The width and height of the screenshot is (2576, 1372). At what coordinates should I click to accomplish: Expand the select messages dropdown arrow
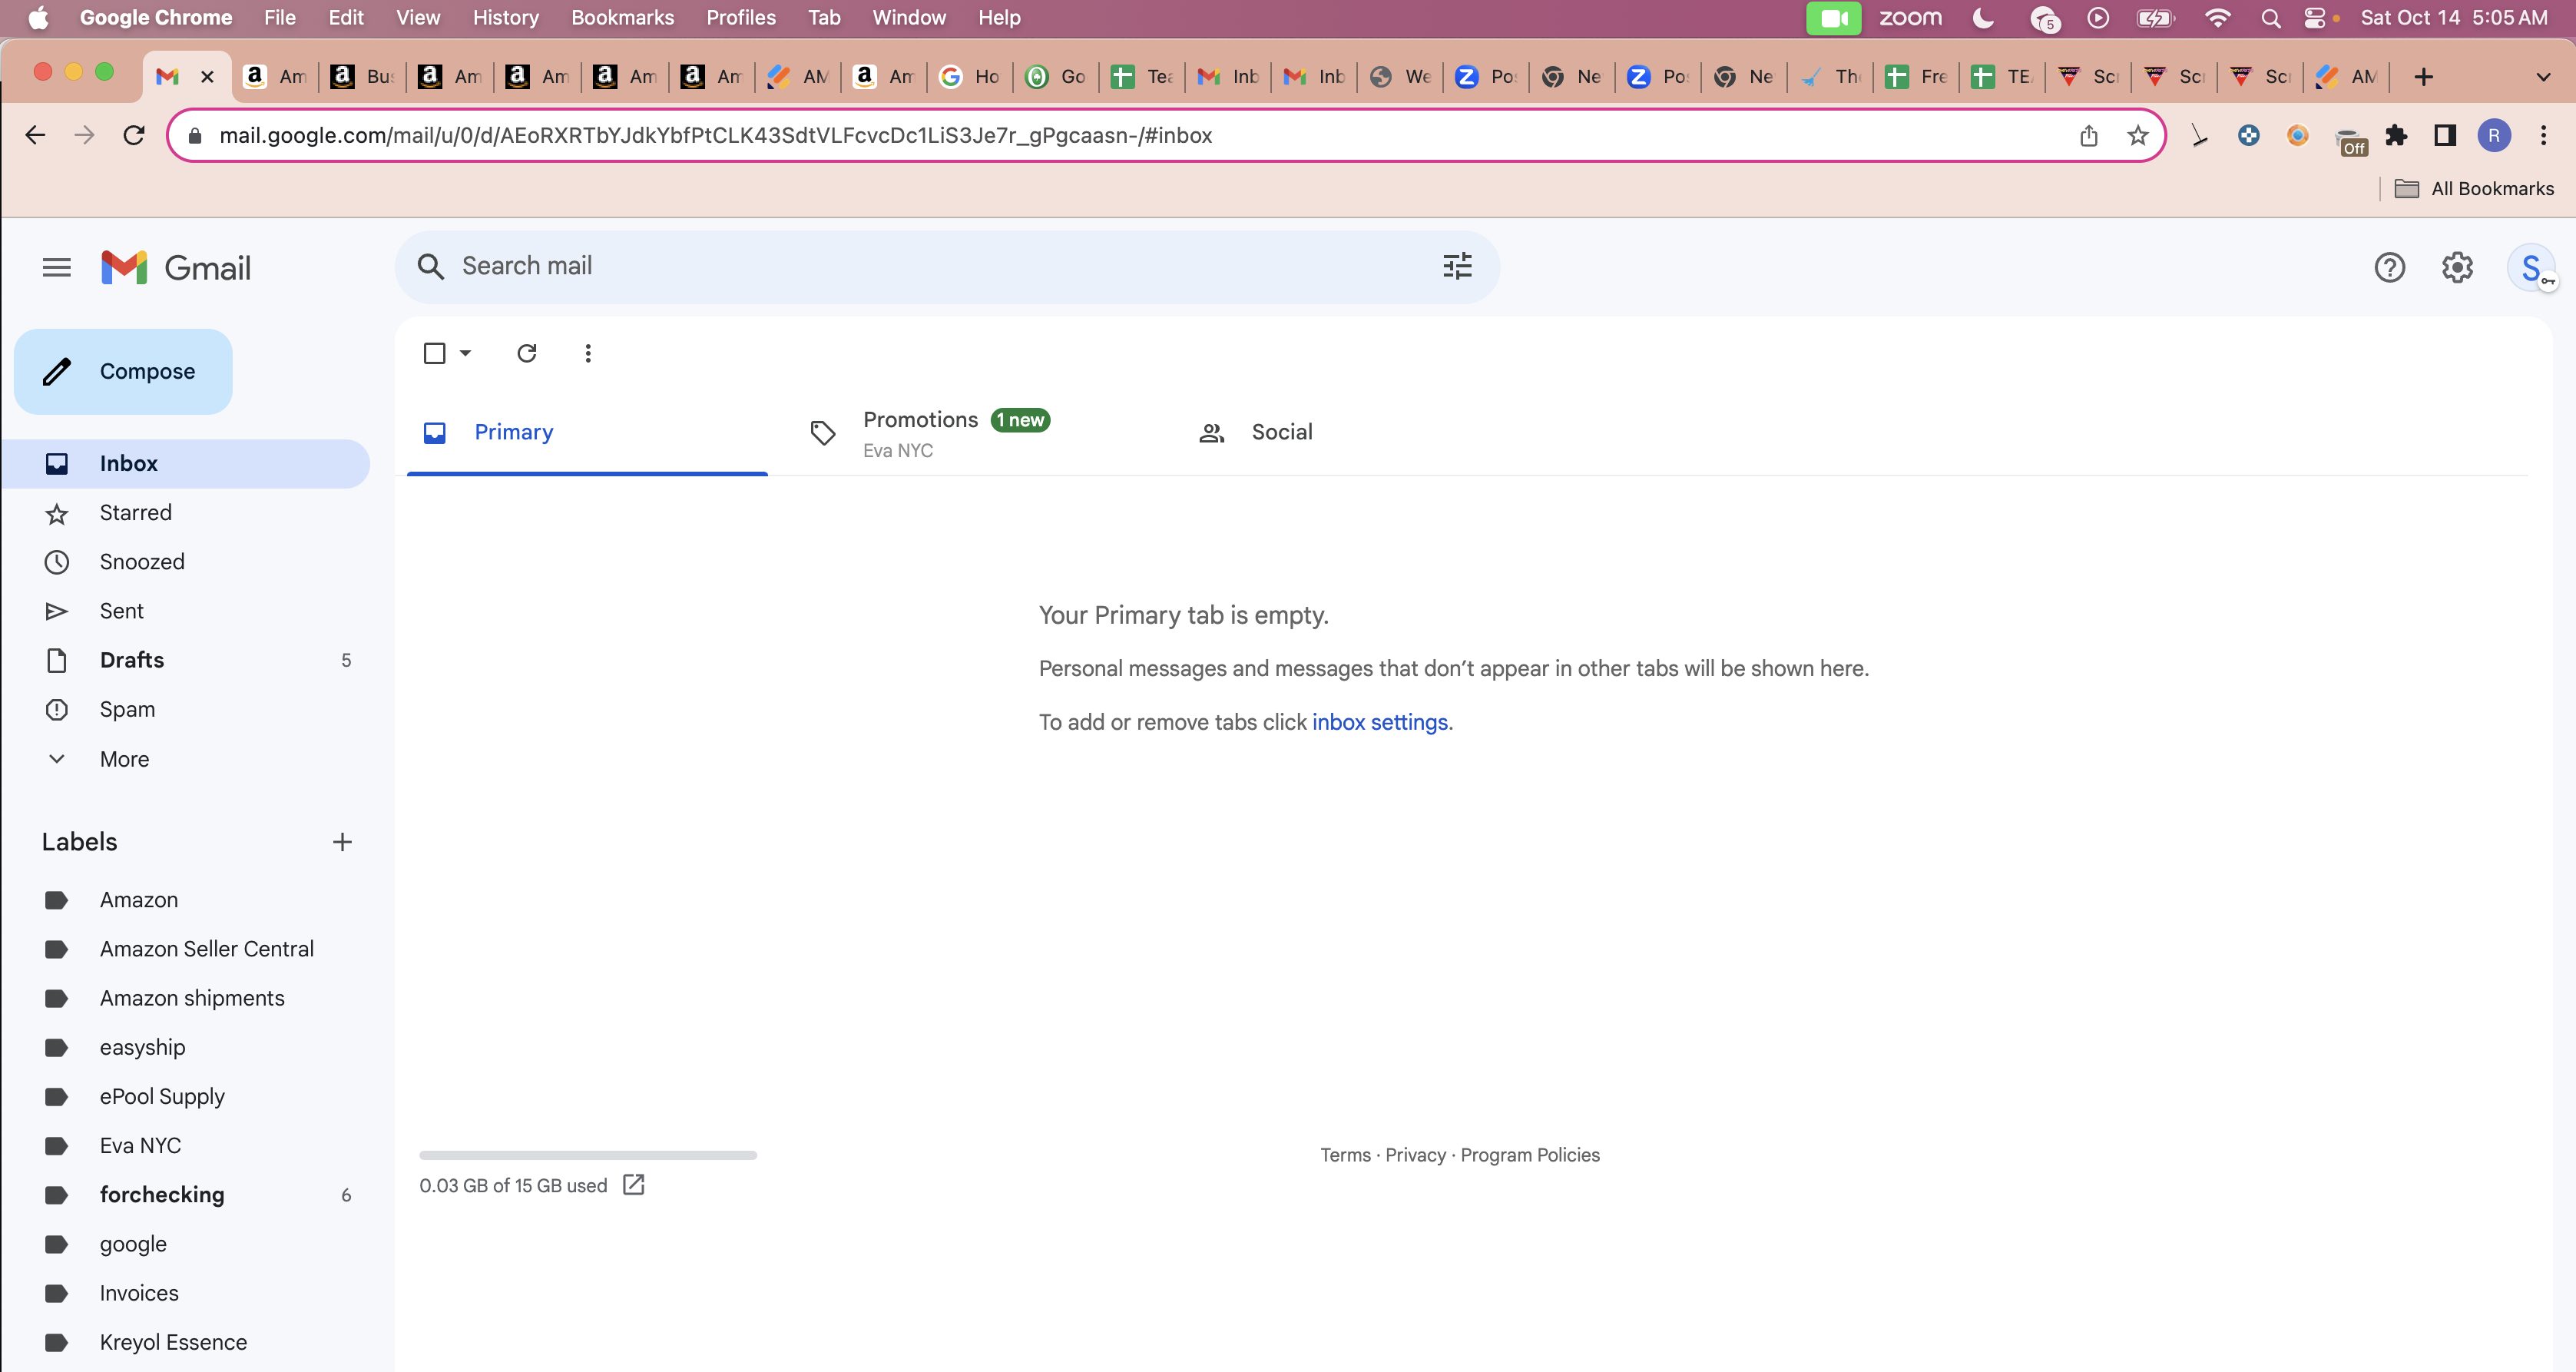(x=465, y=353)
